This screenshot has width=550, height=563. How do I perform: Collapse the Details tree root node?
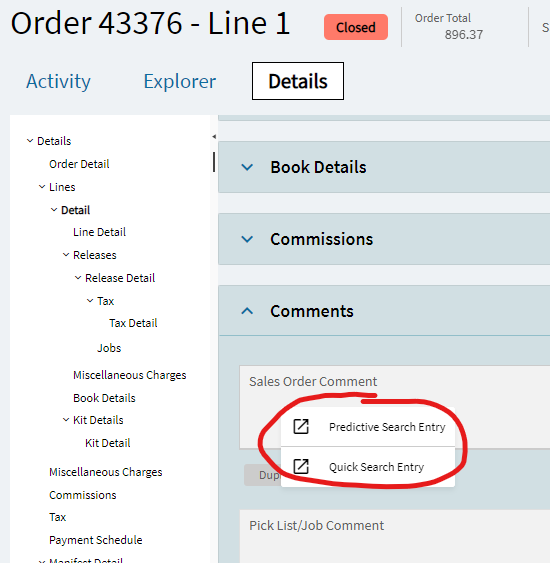coord(30,141)
